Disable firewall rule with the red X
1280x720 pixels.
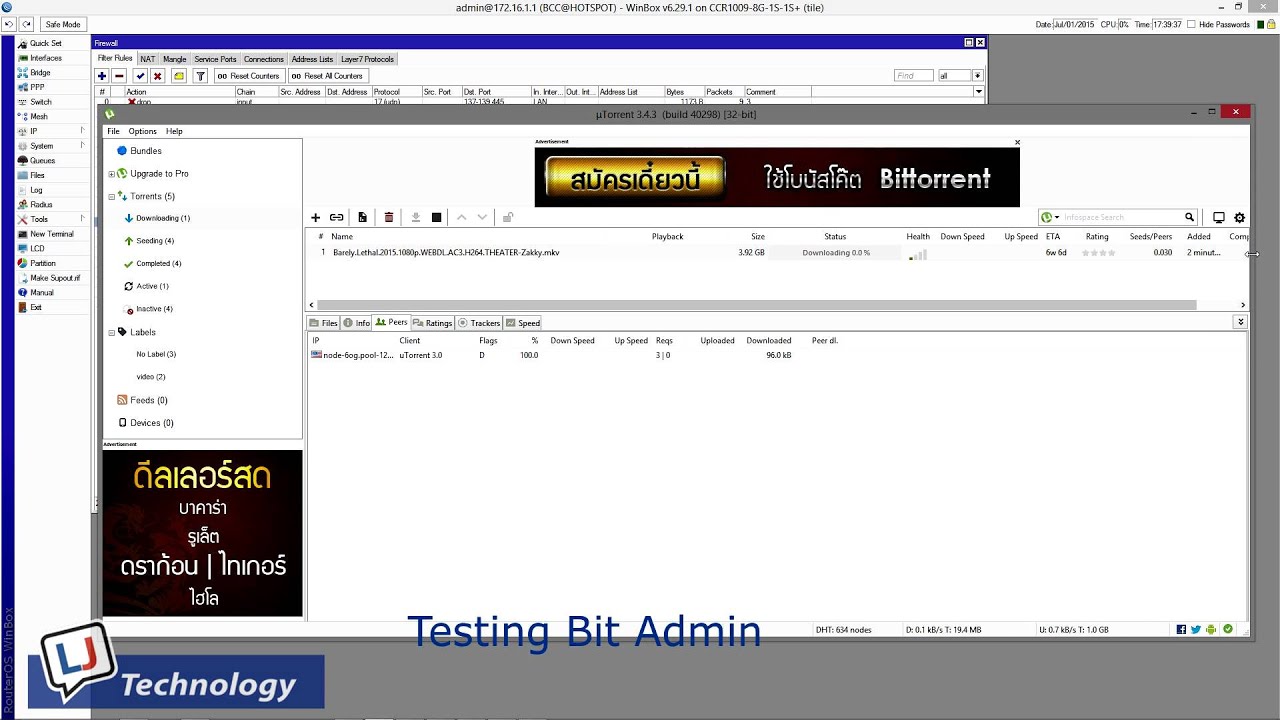coord(157,76)
